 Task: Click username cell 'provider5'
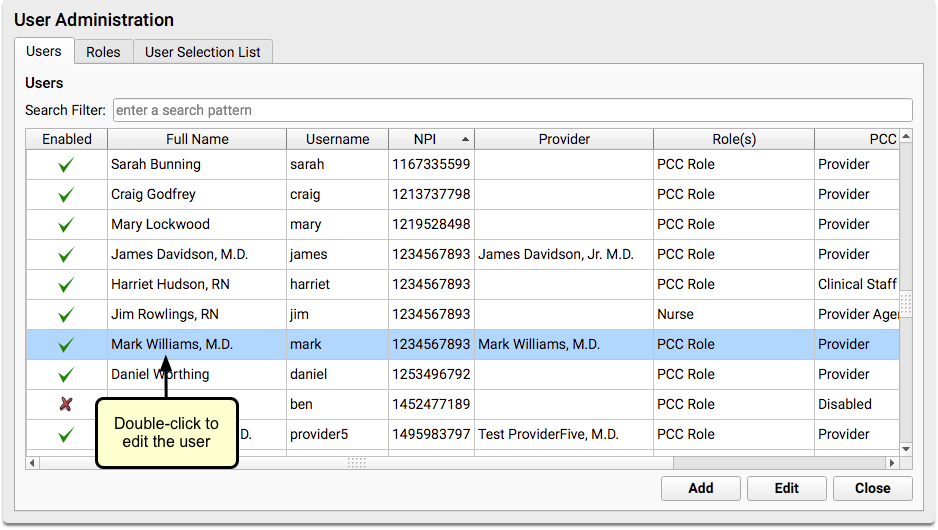[337, 434]
